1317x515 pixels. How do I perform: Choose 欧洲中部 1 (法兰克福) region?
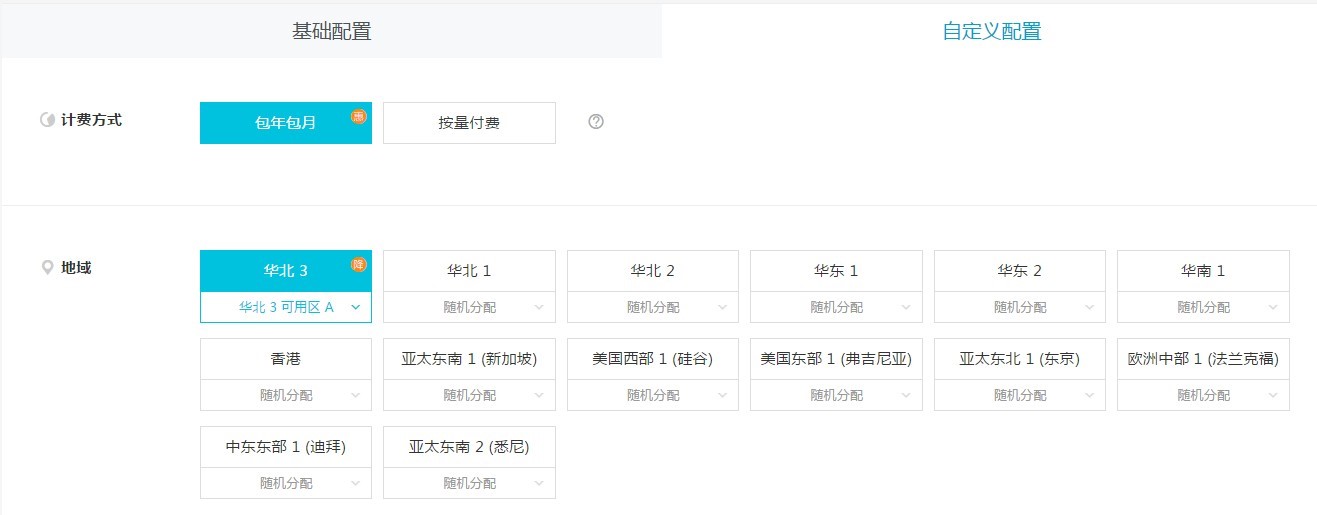pyautogui.click(x=1203, y=359)
